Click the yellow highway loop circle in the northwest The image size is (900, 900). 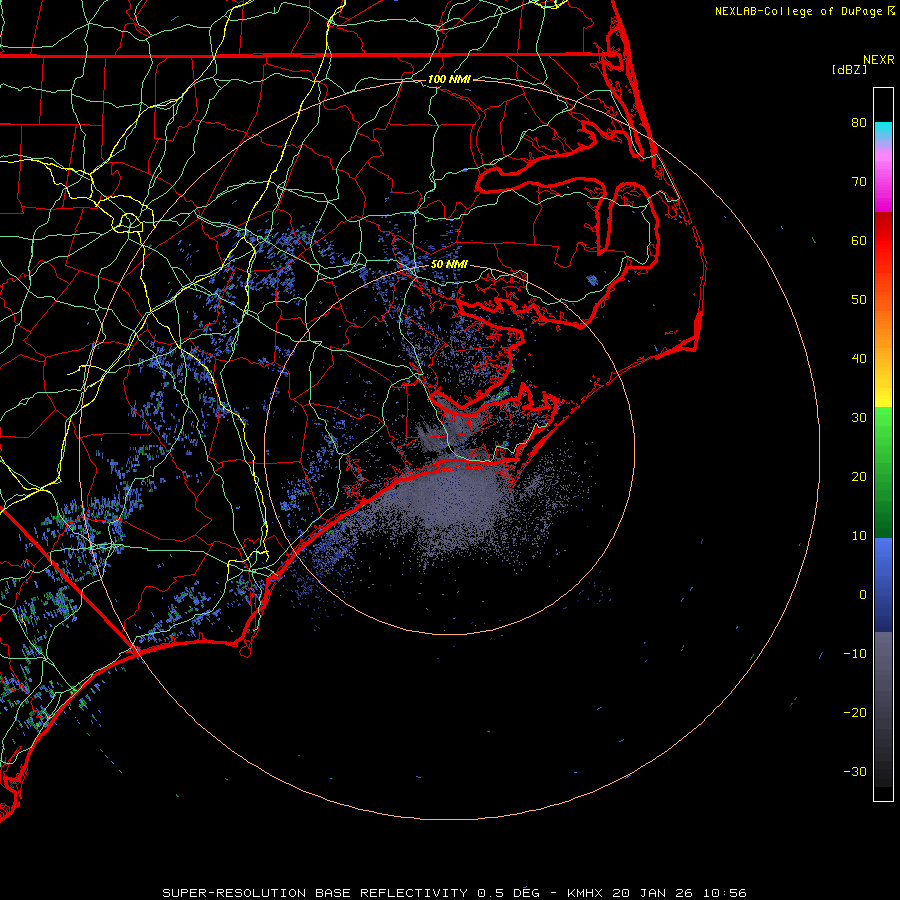(129, 222)
